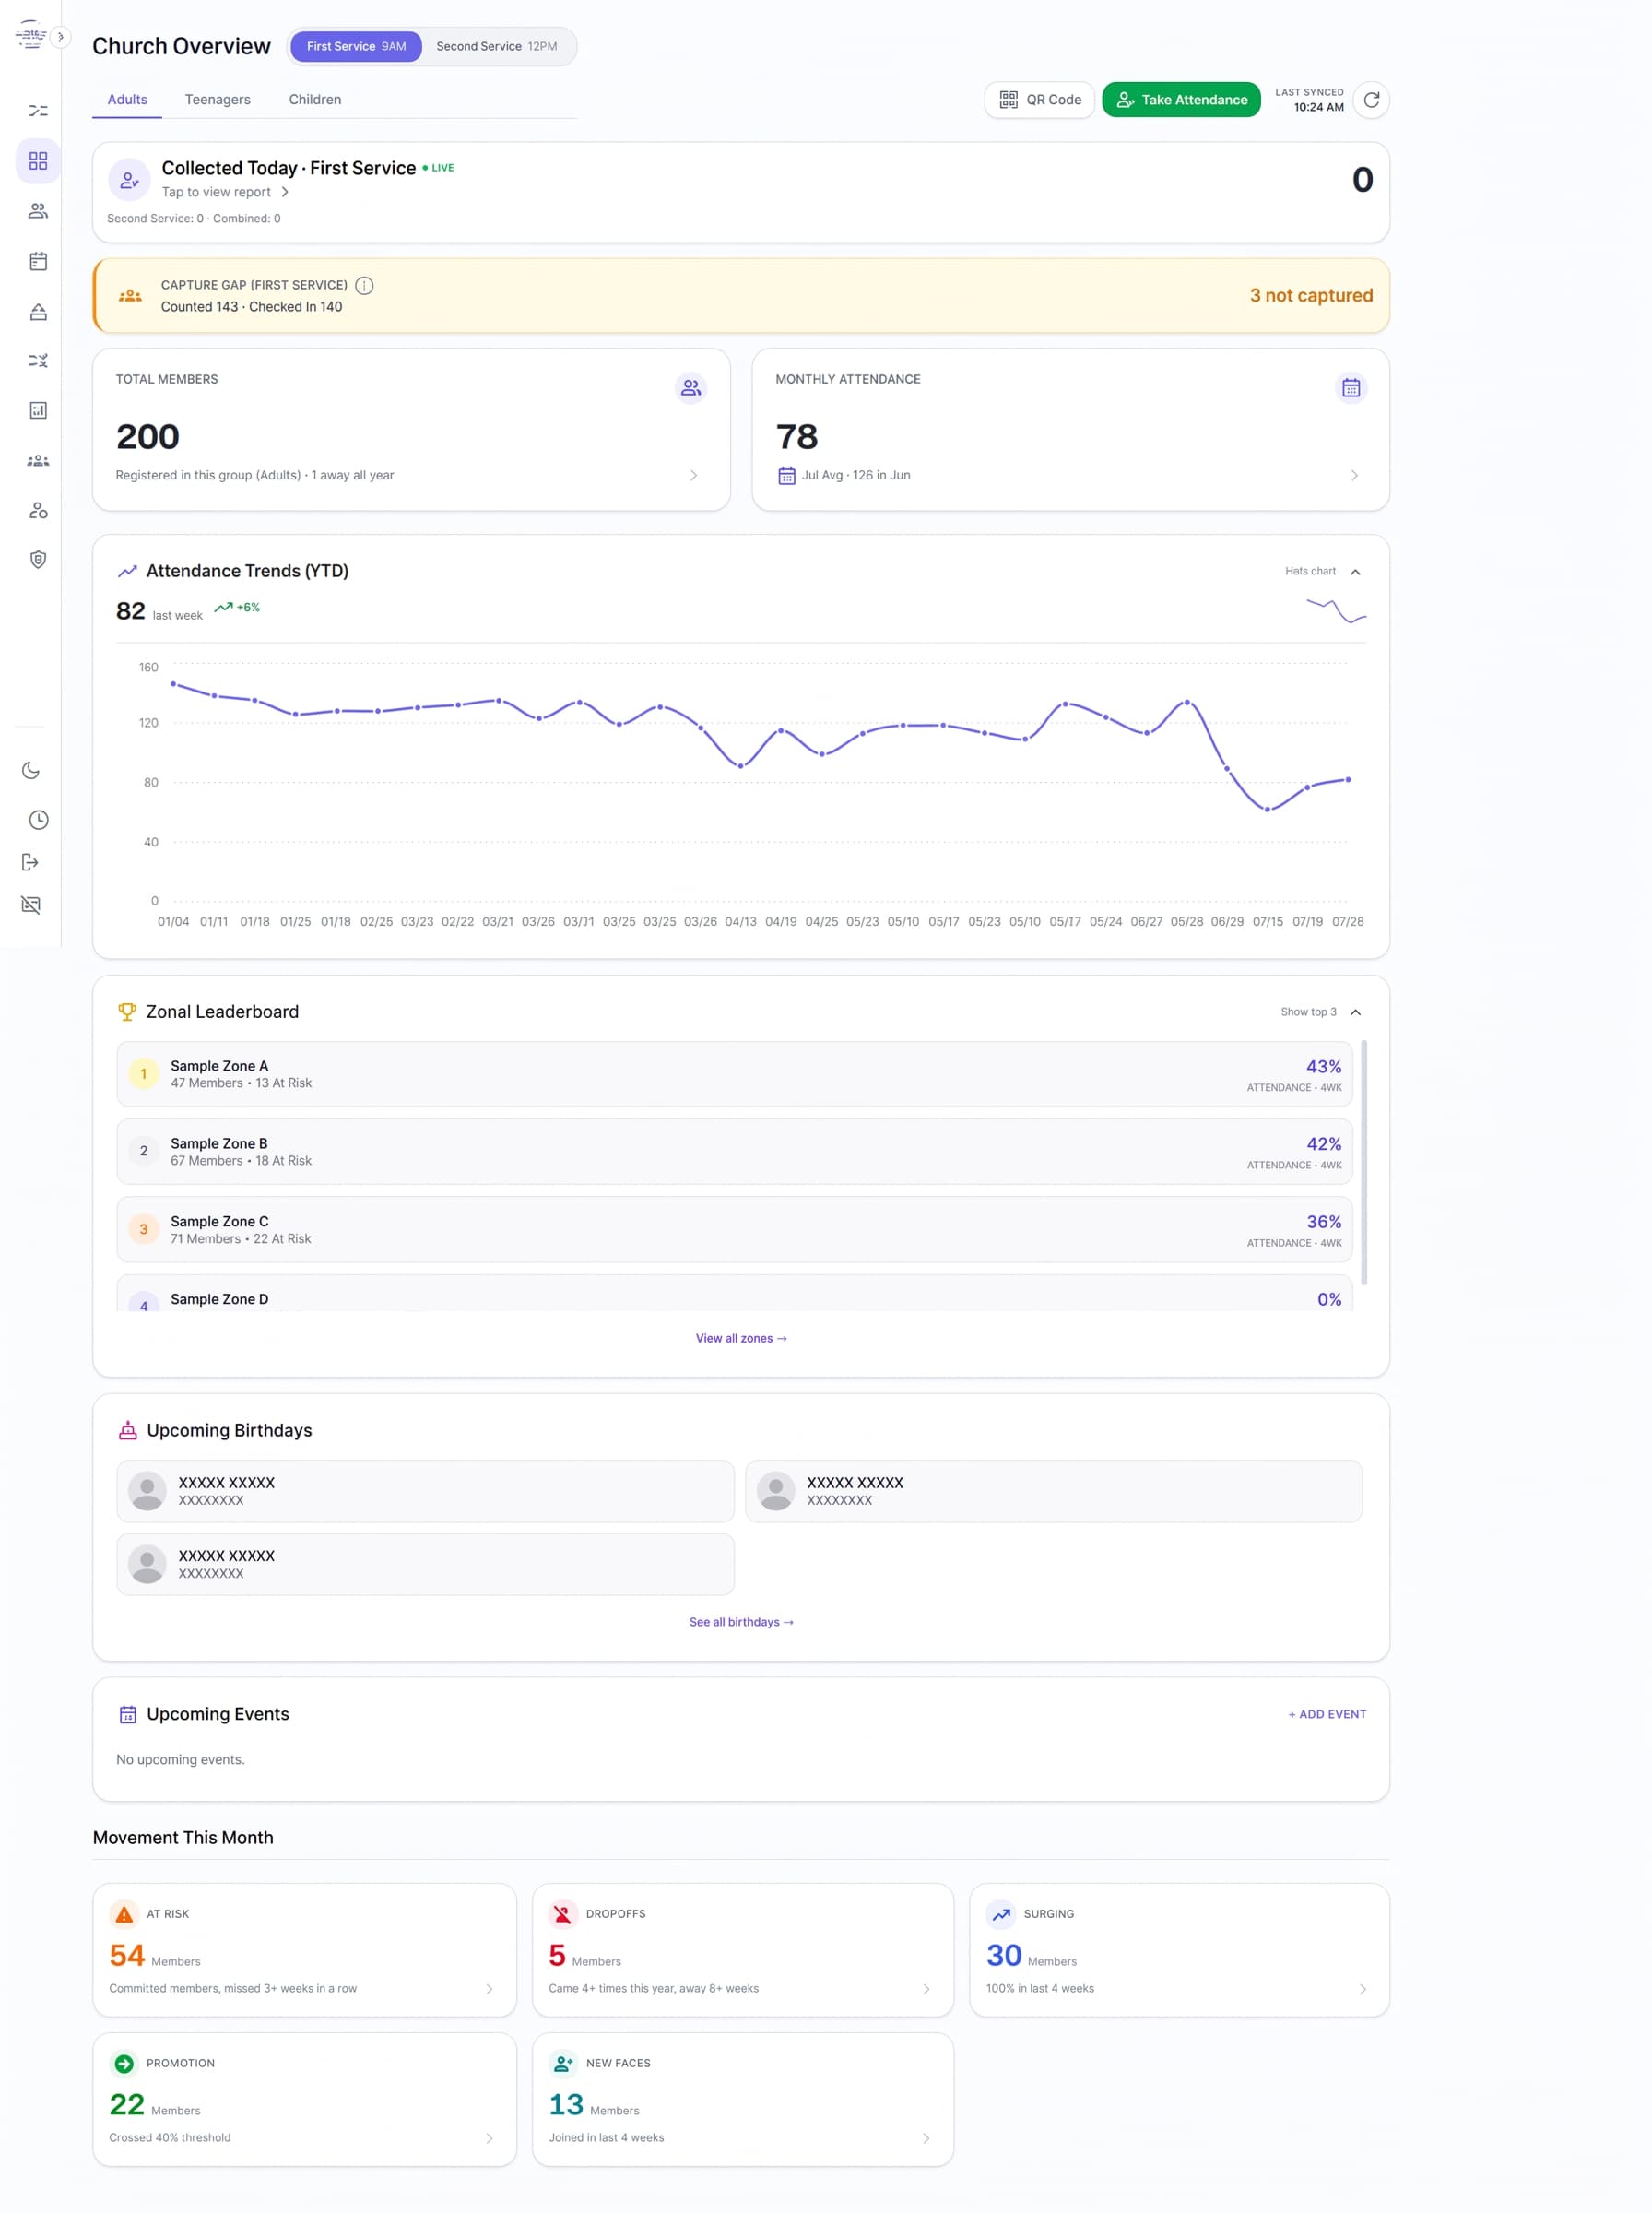Image resolution: width=1652 pixels, height=2213 pixels.
Task: Click the 07/28 data point on chart
Action: [x=1347, y=779]
